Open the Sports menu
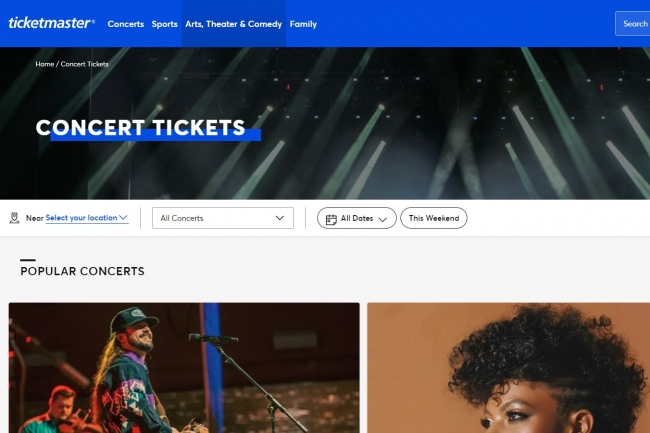Viewport: 650px width, 433px height. point(165,24)
